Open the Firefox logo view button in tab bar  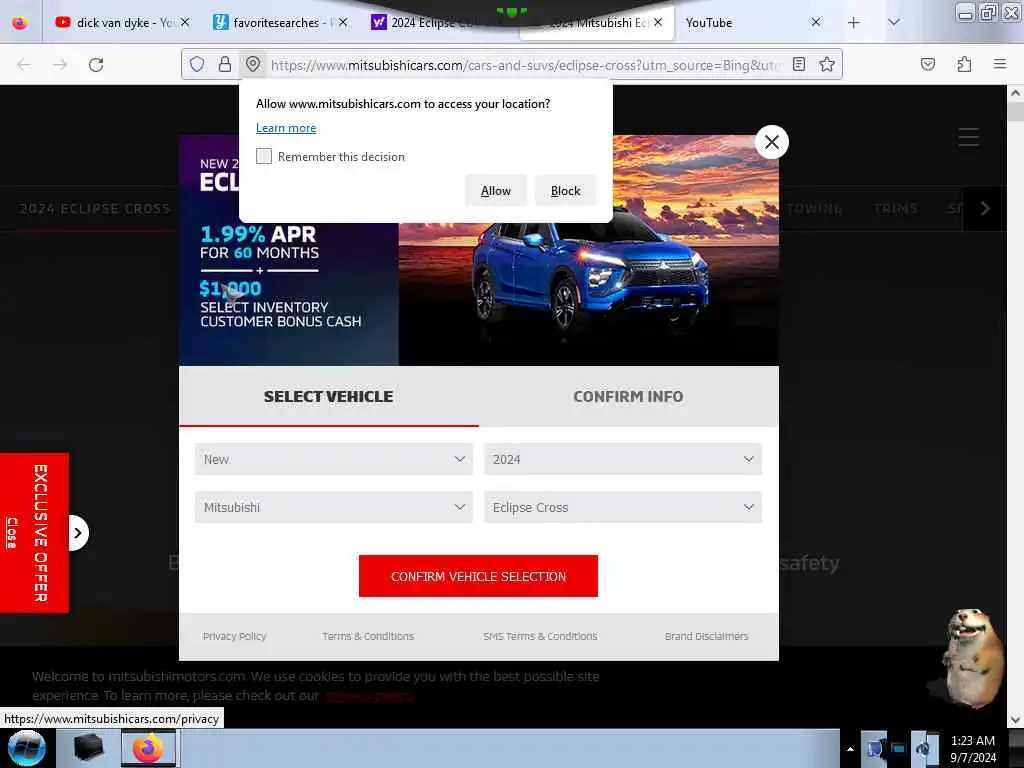(20, 23)
